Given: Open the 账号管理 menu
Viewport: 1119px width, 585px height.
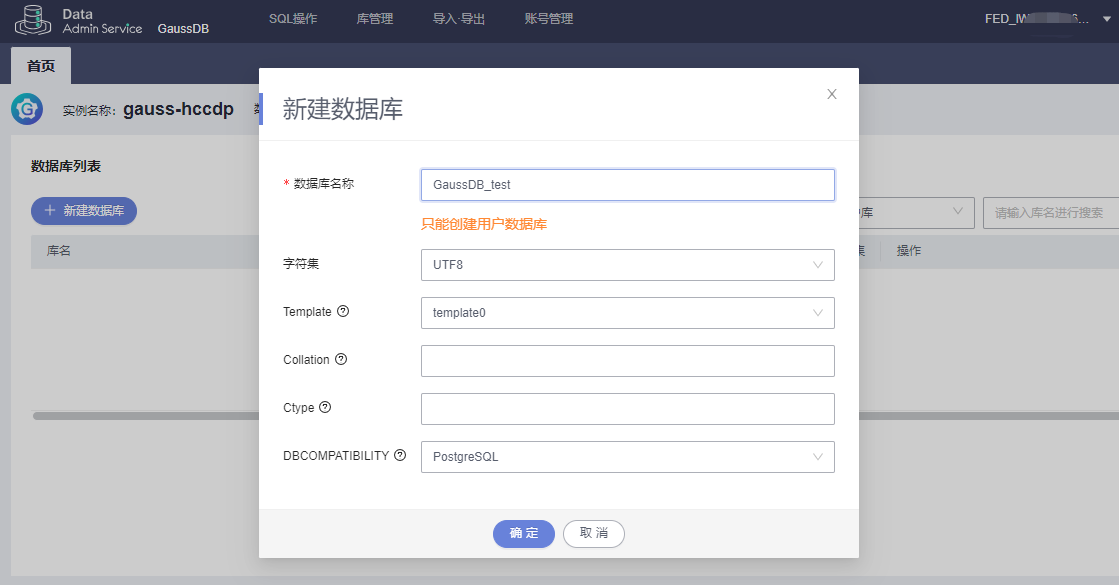Looking at the screenshot, I should tap(549, 19).
